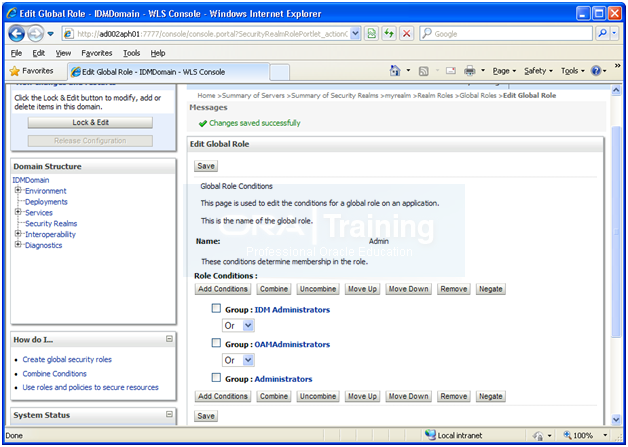This screenshot has width=628, height=447.
Task: Click the protected mode lock icon in status bar
Action: click(539, 436)
